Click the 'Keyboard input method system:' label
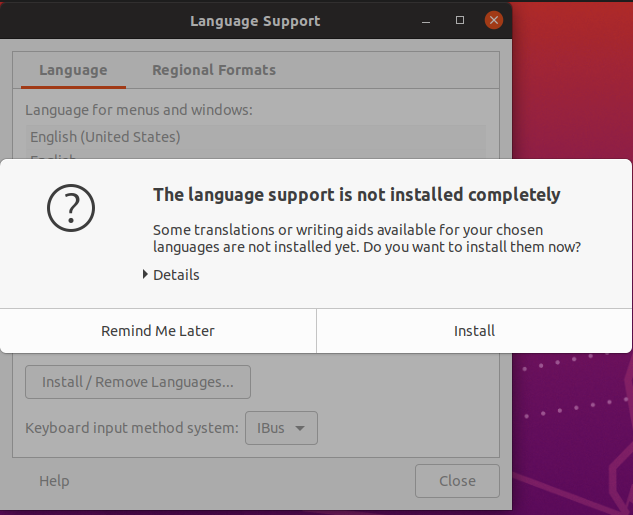This screenshot has height=515, width=633. 132,428
